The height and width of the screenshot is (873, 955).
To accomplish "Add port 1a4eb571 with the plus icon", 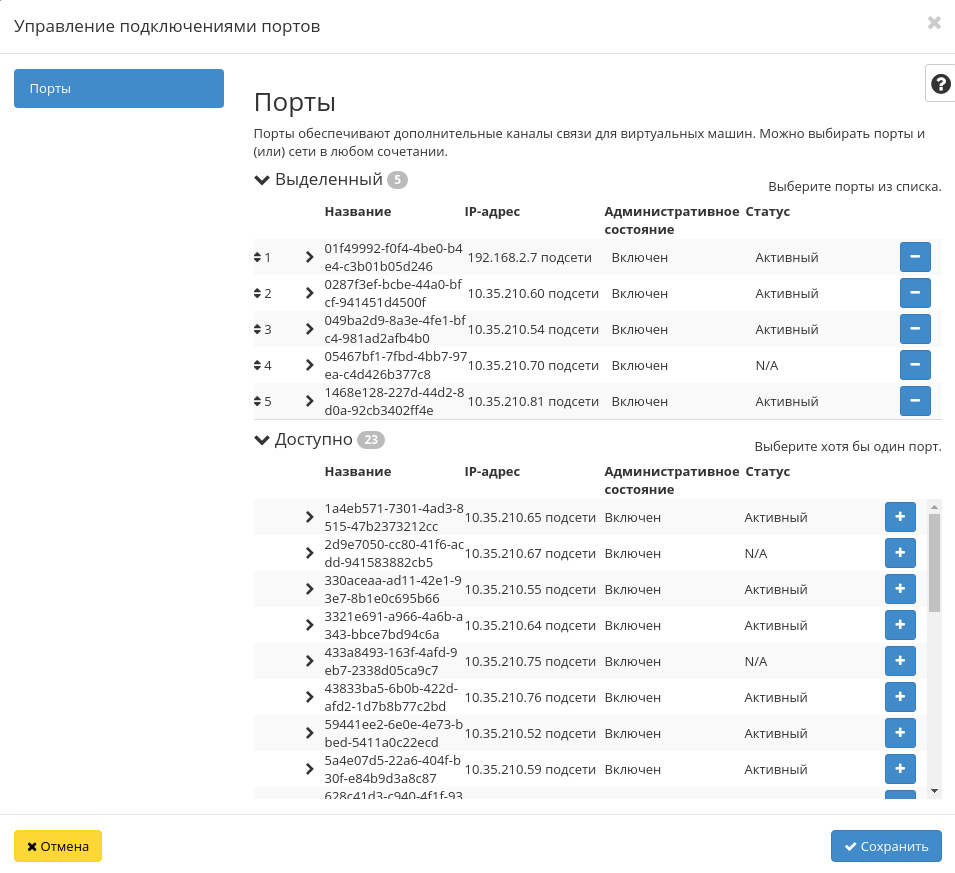I will (899, 517).
